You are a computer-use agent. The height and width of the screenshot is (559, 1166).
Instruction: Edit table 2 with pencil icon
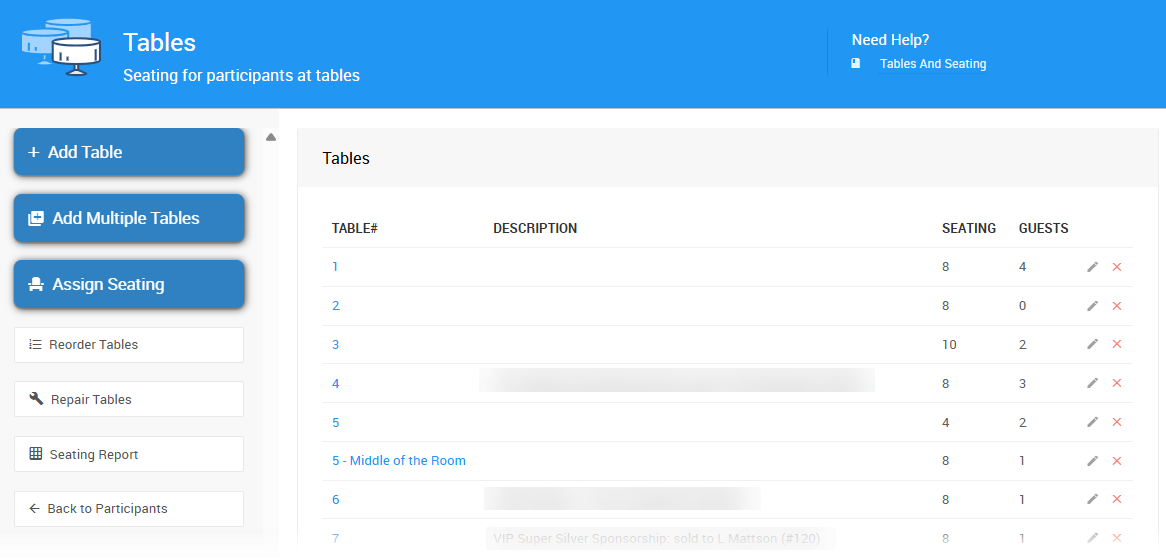(x=1092, y=306)
